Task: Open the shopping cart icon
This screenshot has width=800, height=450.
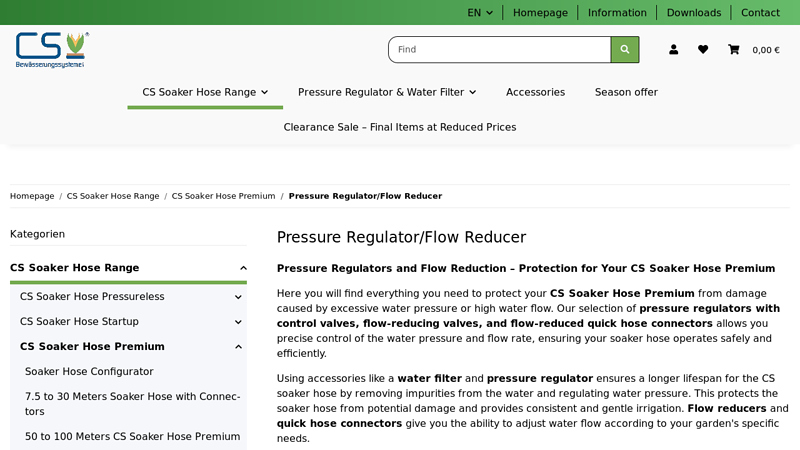Action: click(x=734, y=49)
